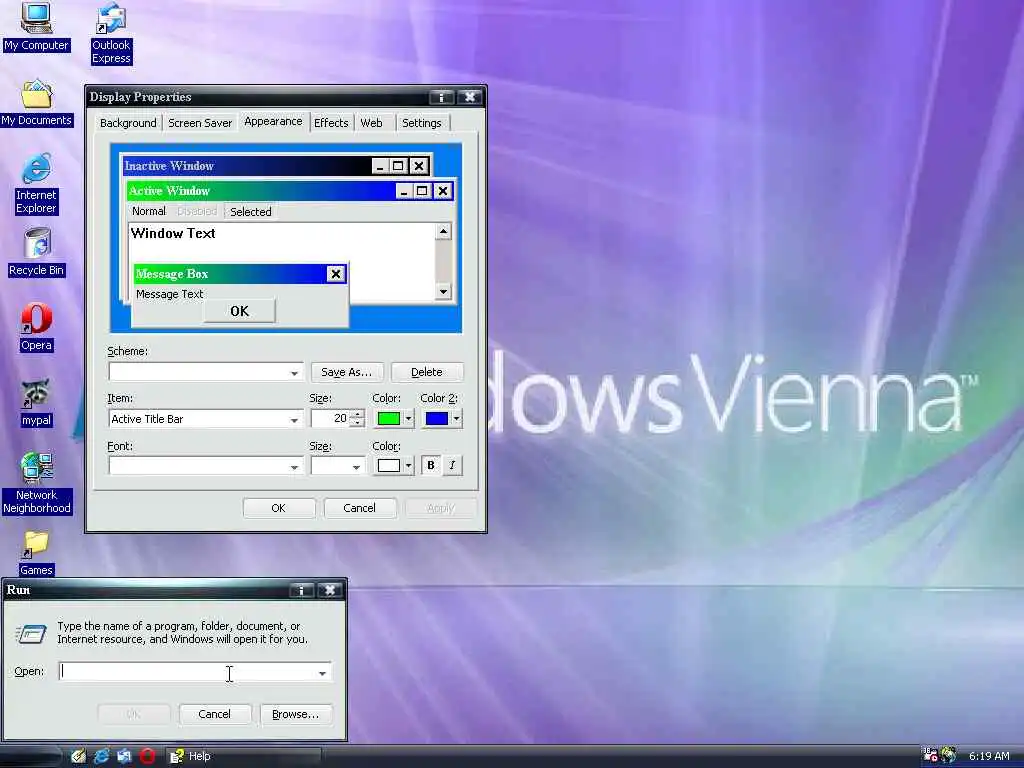Screen dimensions: 1024x768
Task: Open the Web tab
Action: coord(372,123)
